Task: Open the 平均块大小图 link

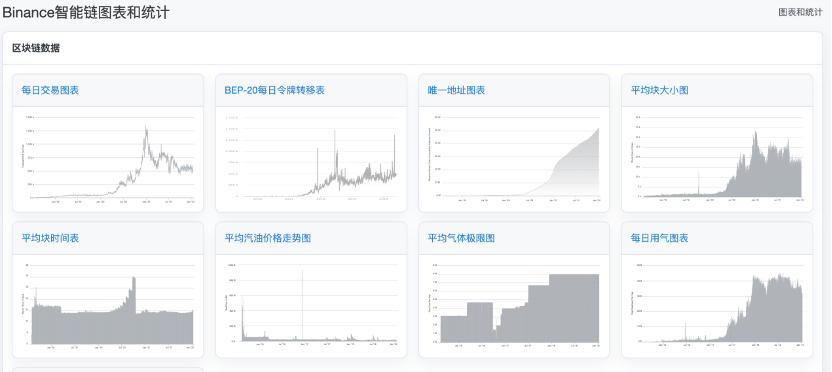Action: 660,90
